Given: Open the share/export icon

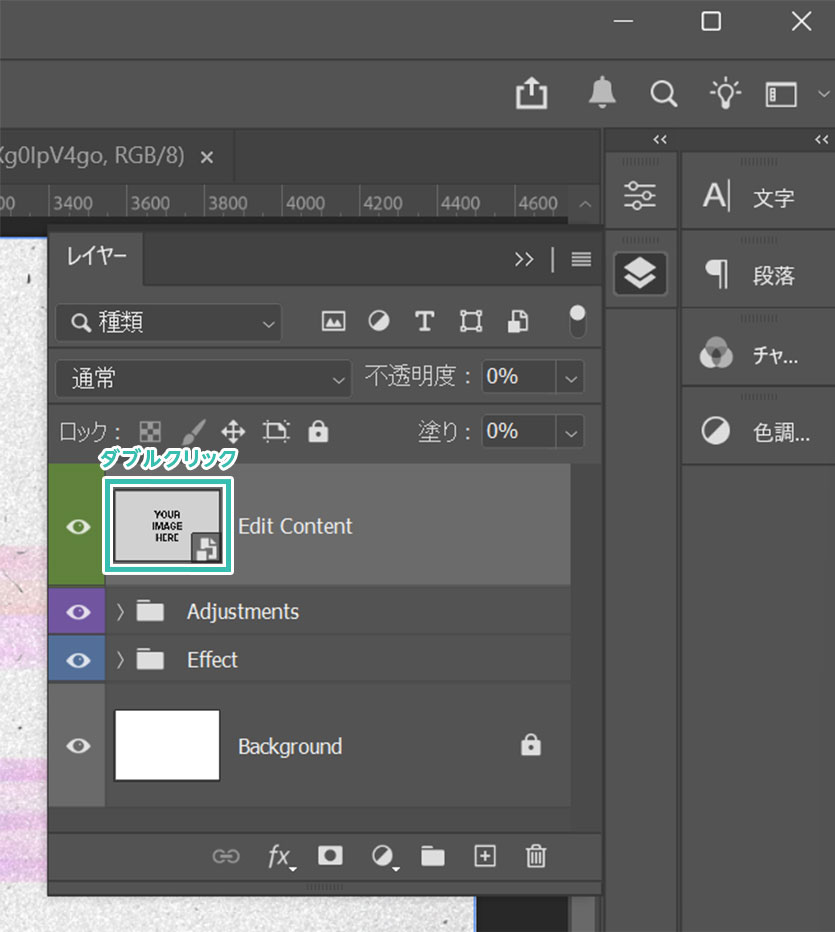Looking at the screenshot, I should (532, 94).
